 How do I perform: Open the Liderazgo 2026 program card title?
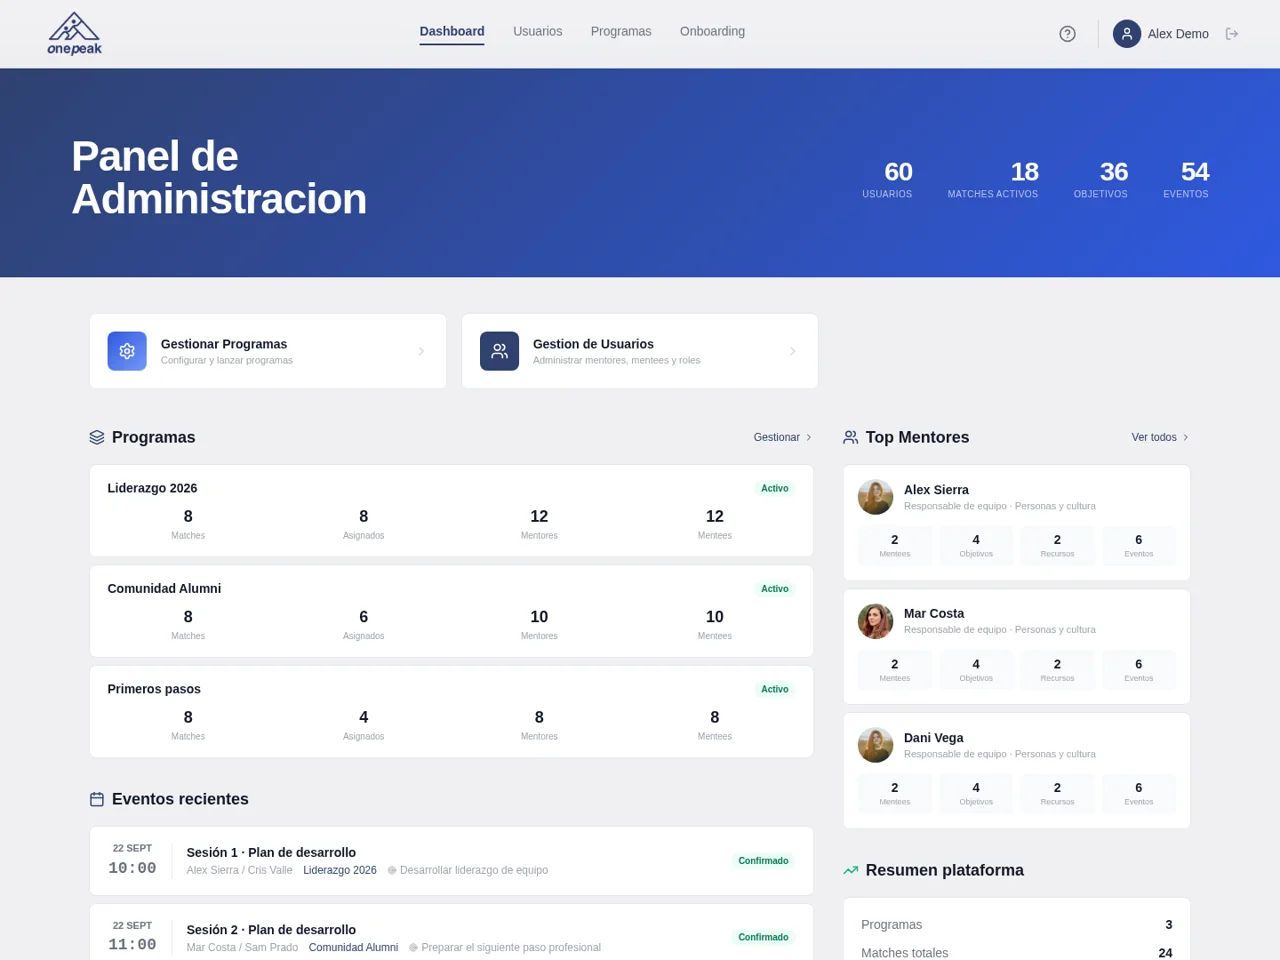point(152,488)
